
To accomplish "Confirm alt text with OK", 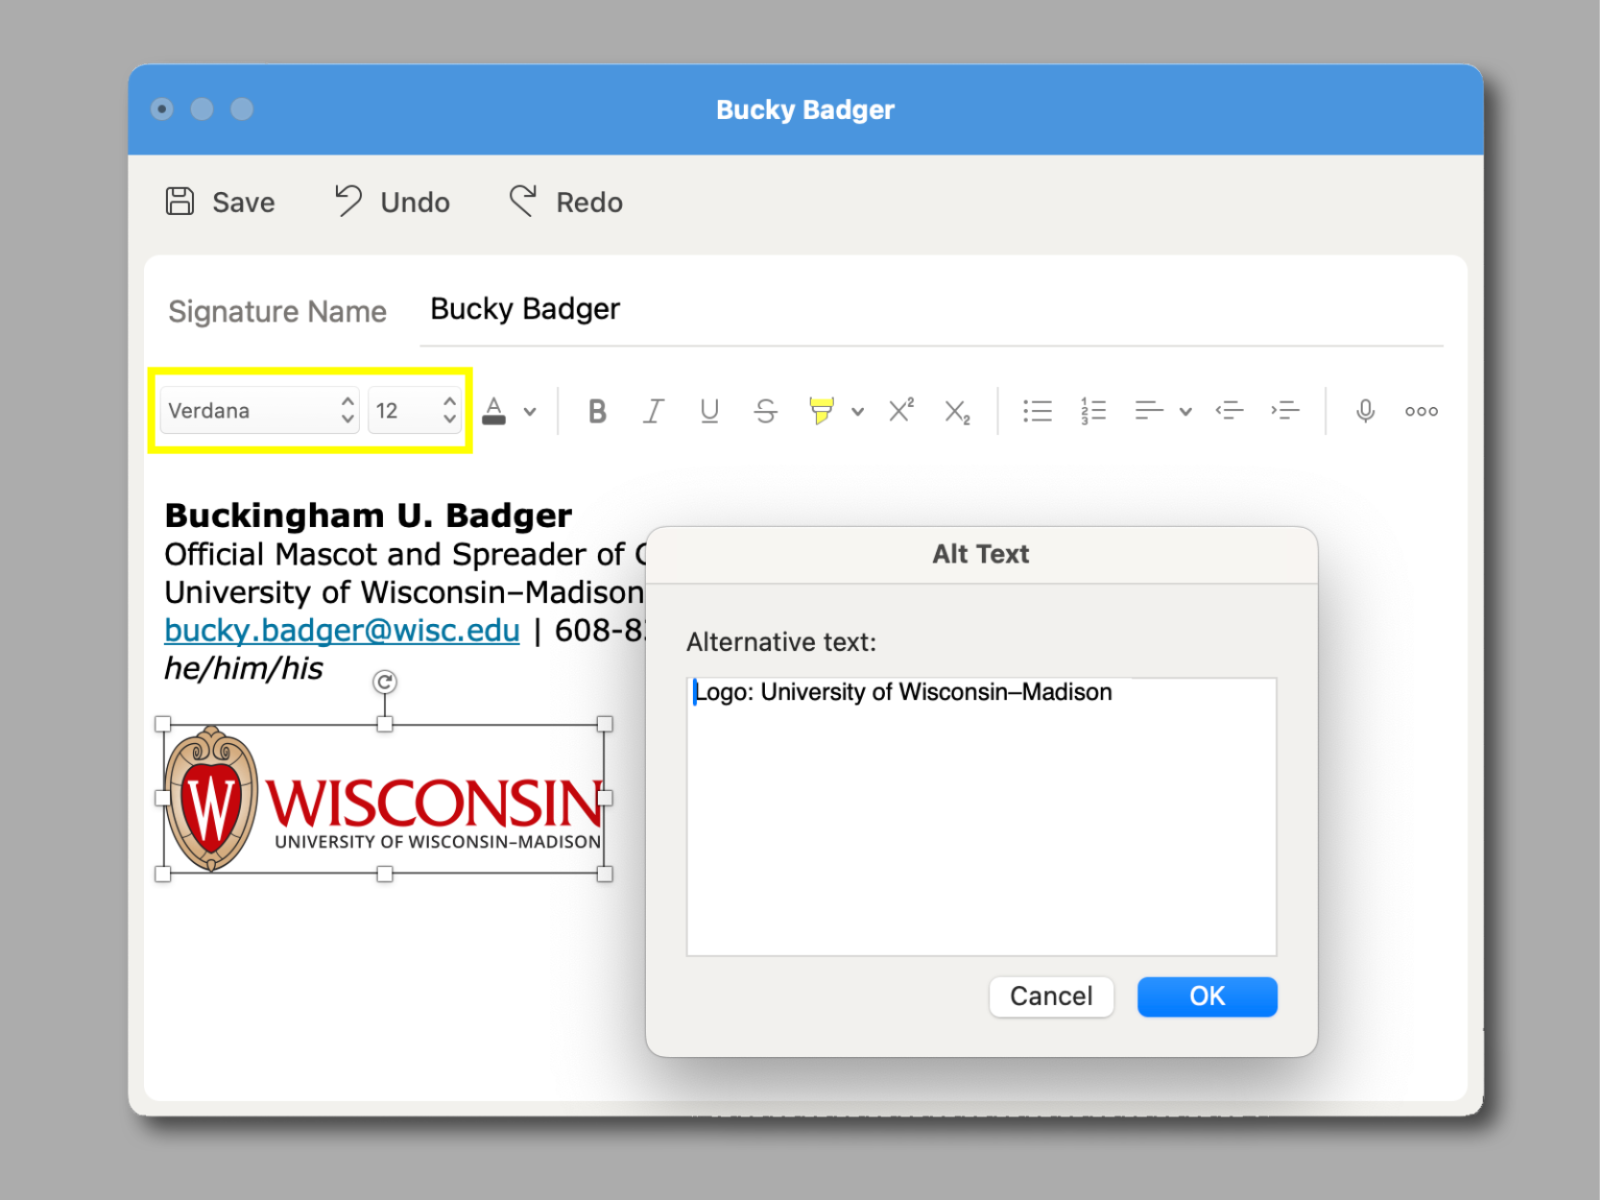I will [1206, 996].
